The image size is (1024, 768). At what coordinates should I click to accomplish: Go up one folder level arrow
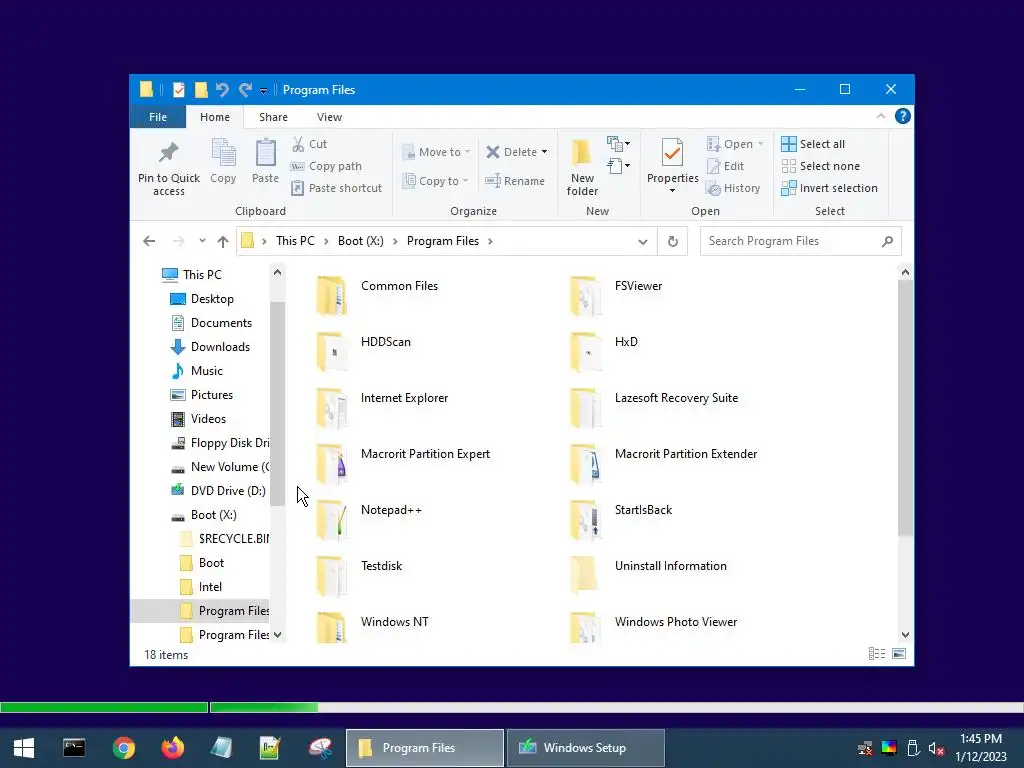223,242
